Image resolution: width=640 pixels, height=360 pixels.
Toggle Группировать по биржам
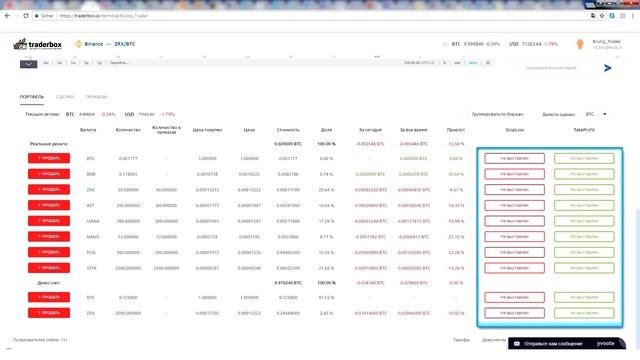click(497, 114)
